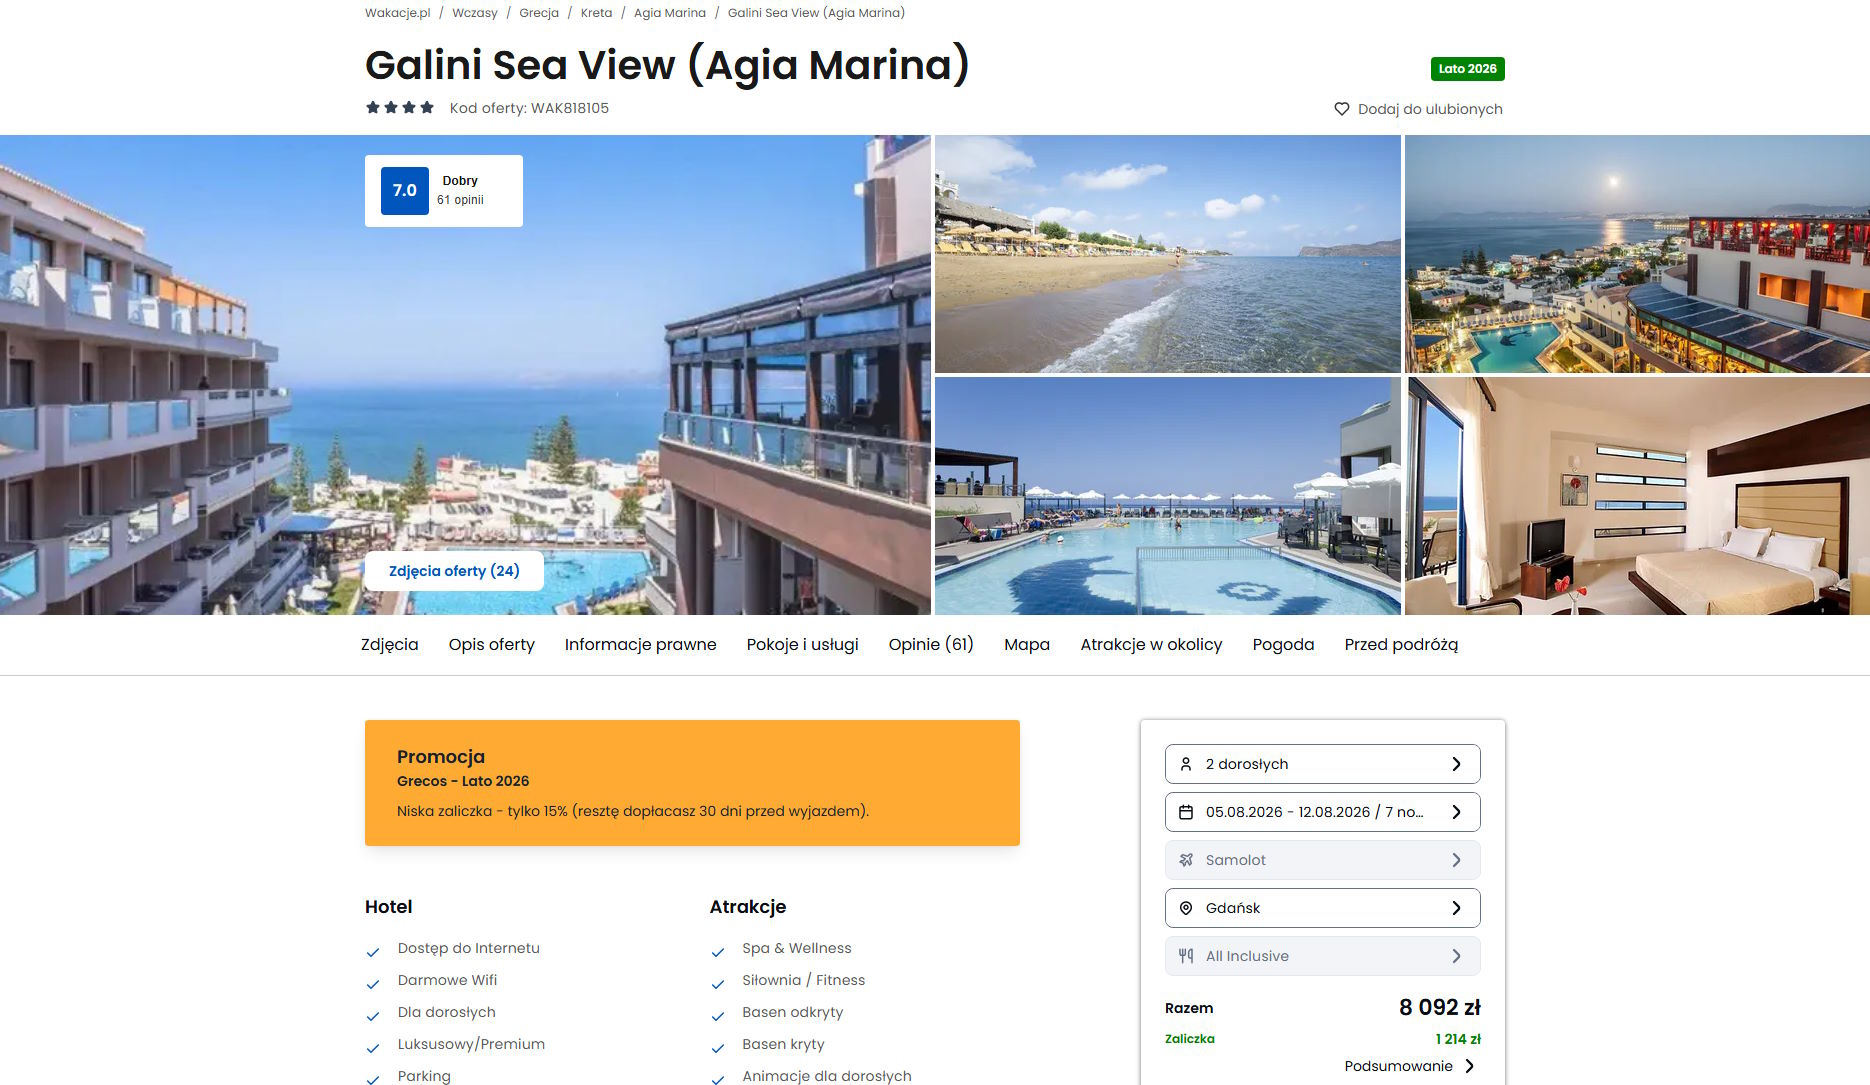Click the heart icon for favorites
Image resolution: width=1870 pixels, height=1085 pixels.
[x=1341, y=109]
